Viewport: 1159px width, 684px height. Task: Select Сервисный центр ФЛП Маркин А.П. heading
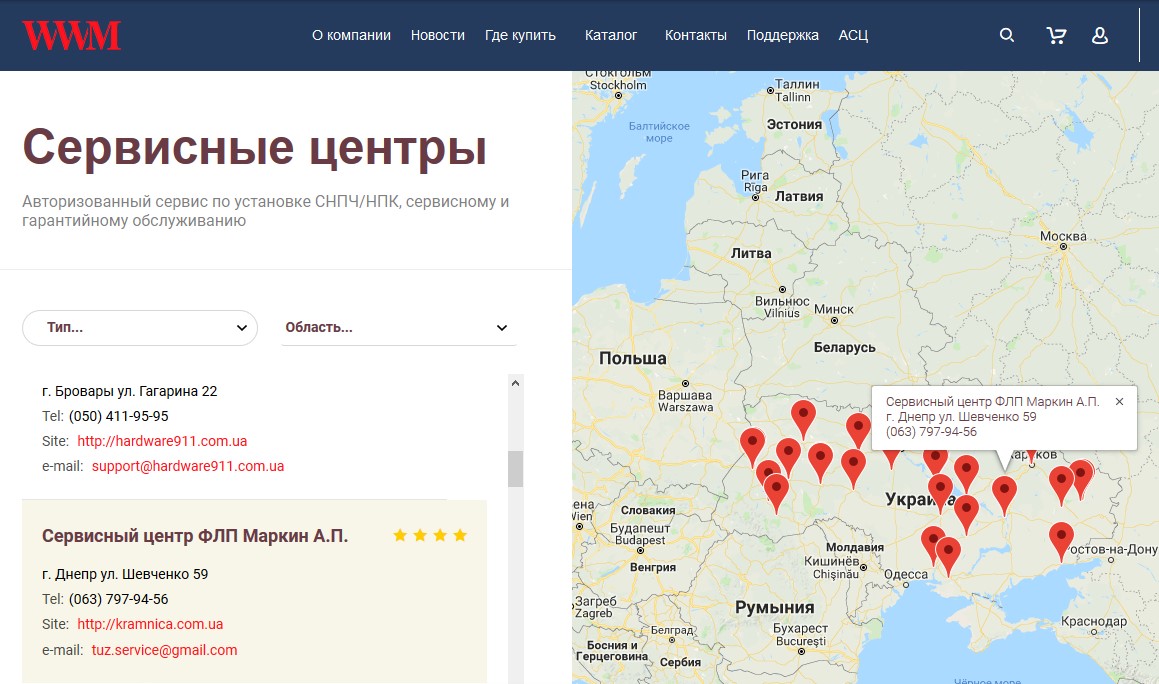195,535
